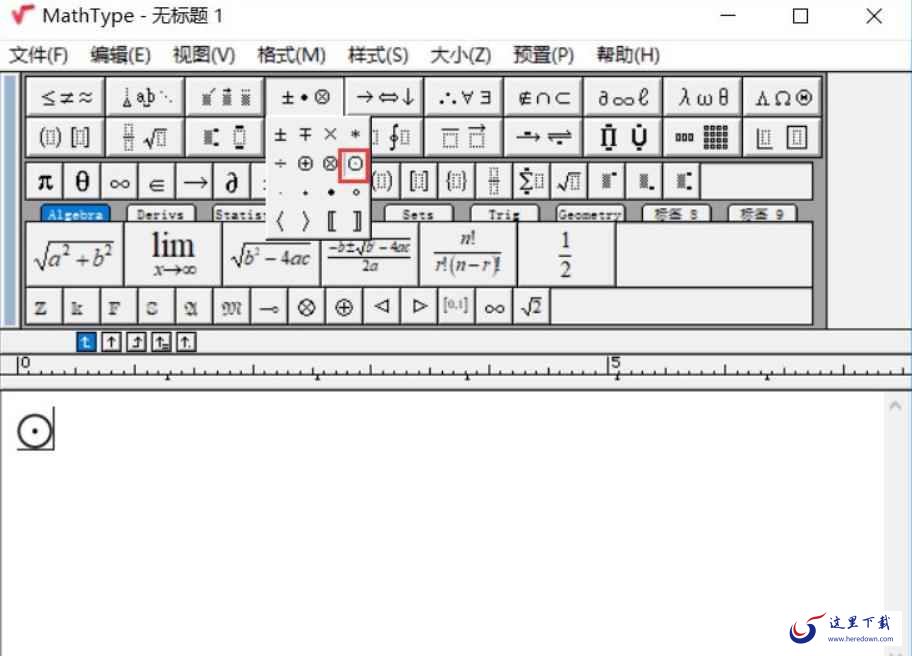912x656 pixels.
Task: Open the set theory symbols palette (∉∩⊂)
Action: tap(544, 97)
